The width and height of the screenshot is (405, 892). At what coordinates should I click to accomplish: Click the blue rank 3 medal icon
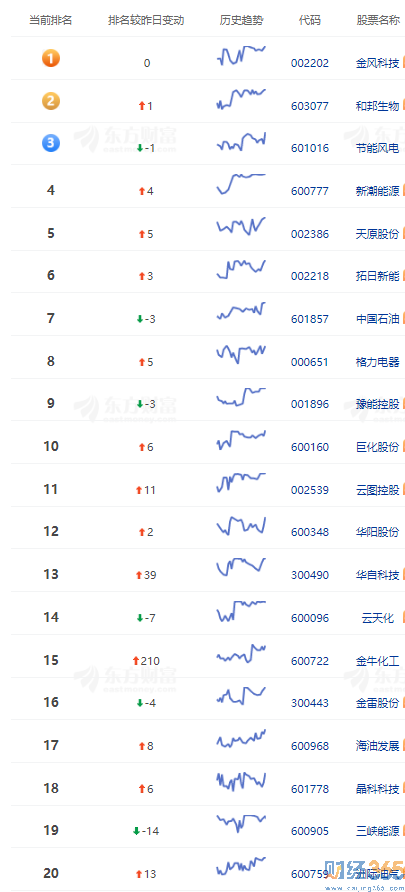click(51, 143)
